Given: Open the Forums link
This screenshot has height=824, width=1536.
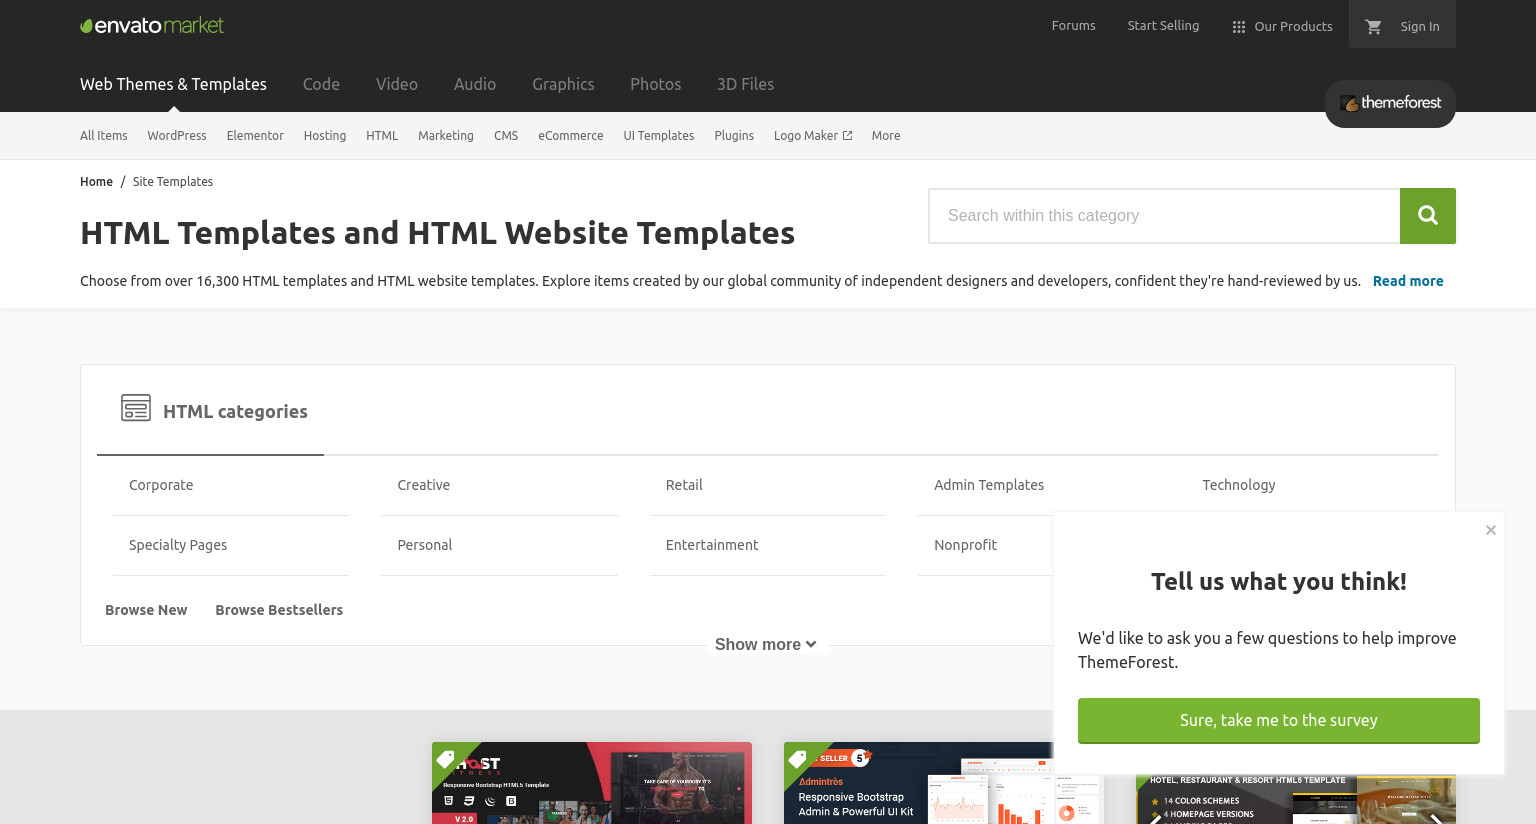Looking at the screenshot, I should (x=1074, y=26).
